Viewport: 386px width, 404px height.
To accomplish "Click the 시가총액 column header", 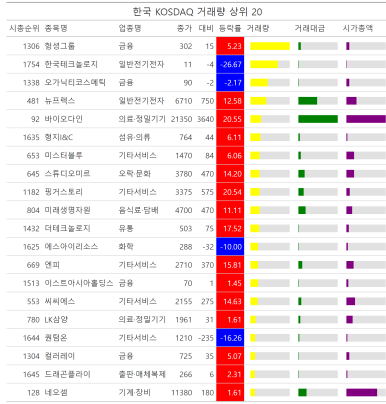I will point(358,28).
